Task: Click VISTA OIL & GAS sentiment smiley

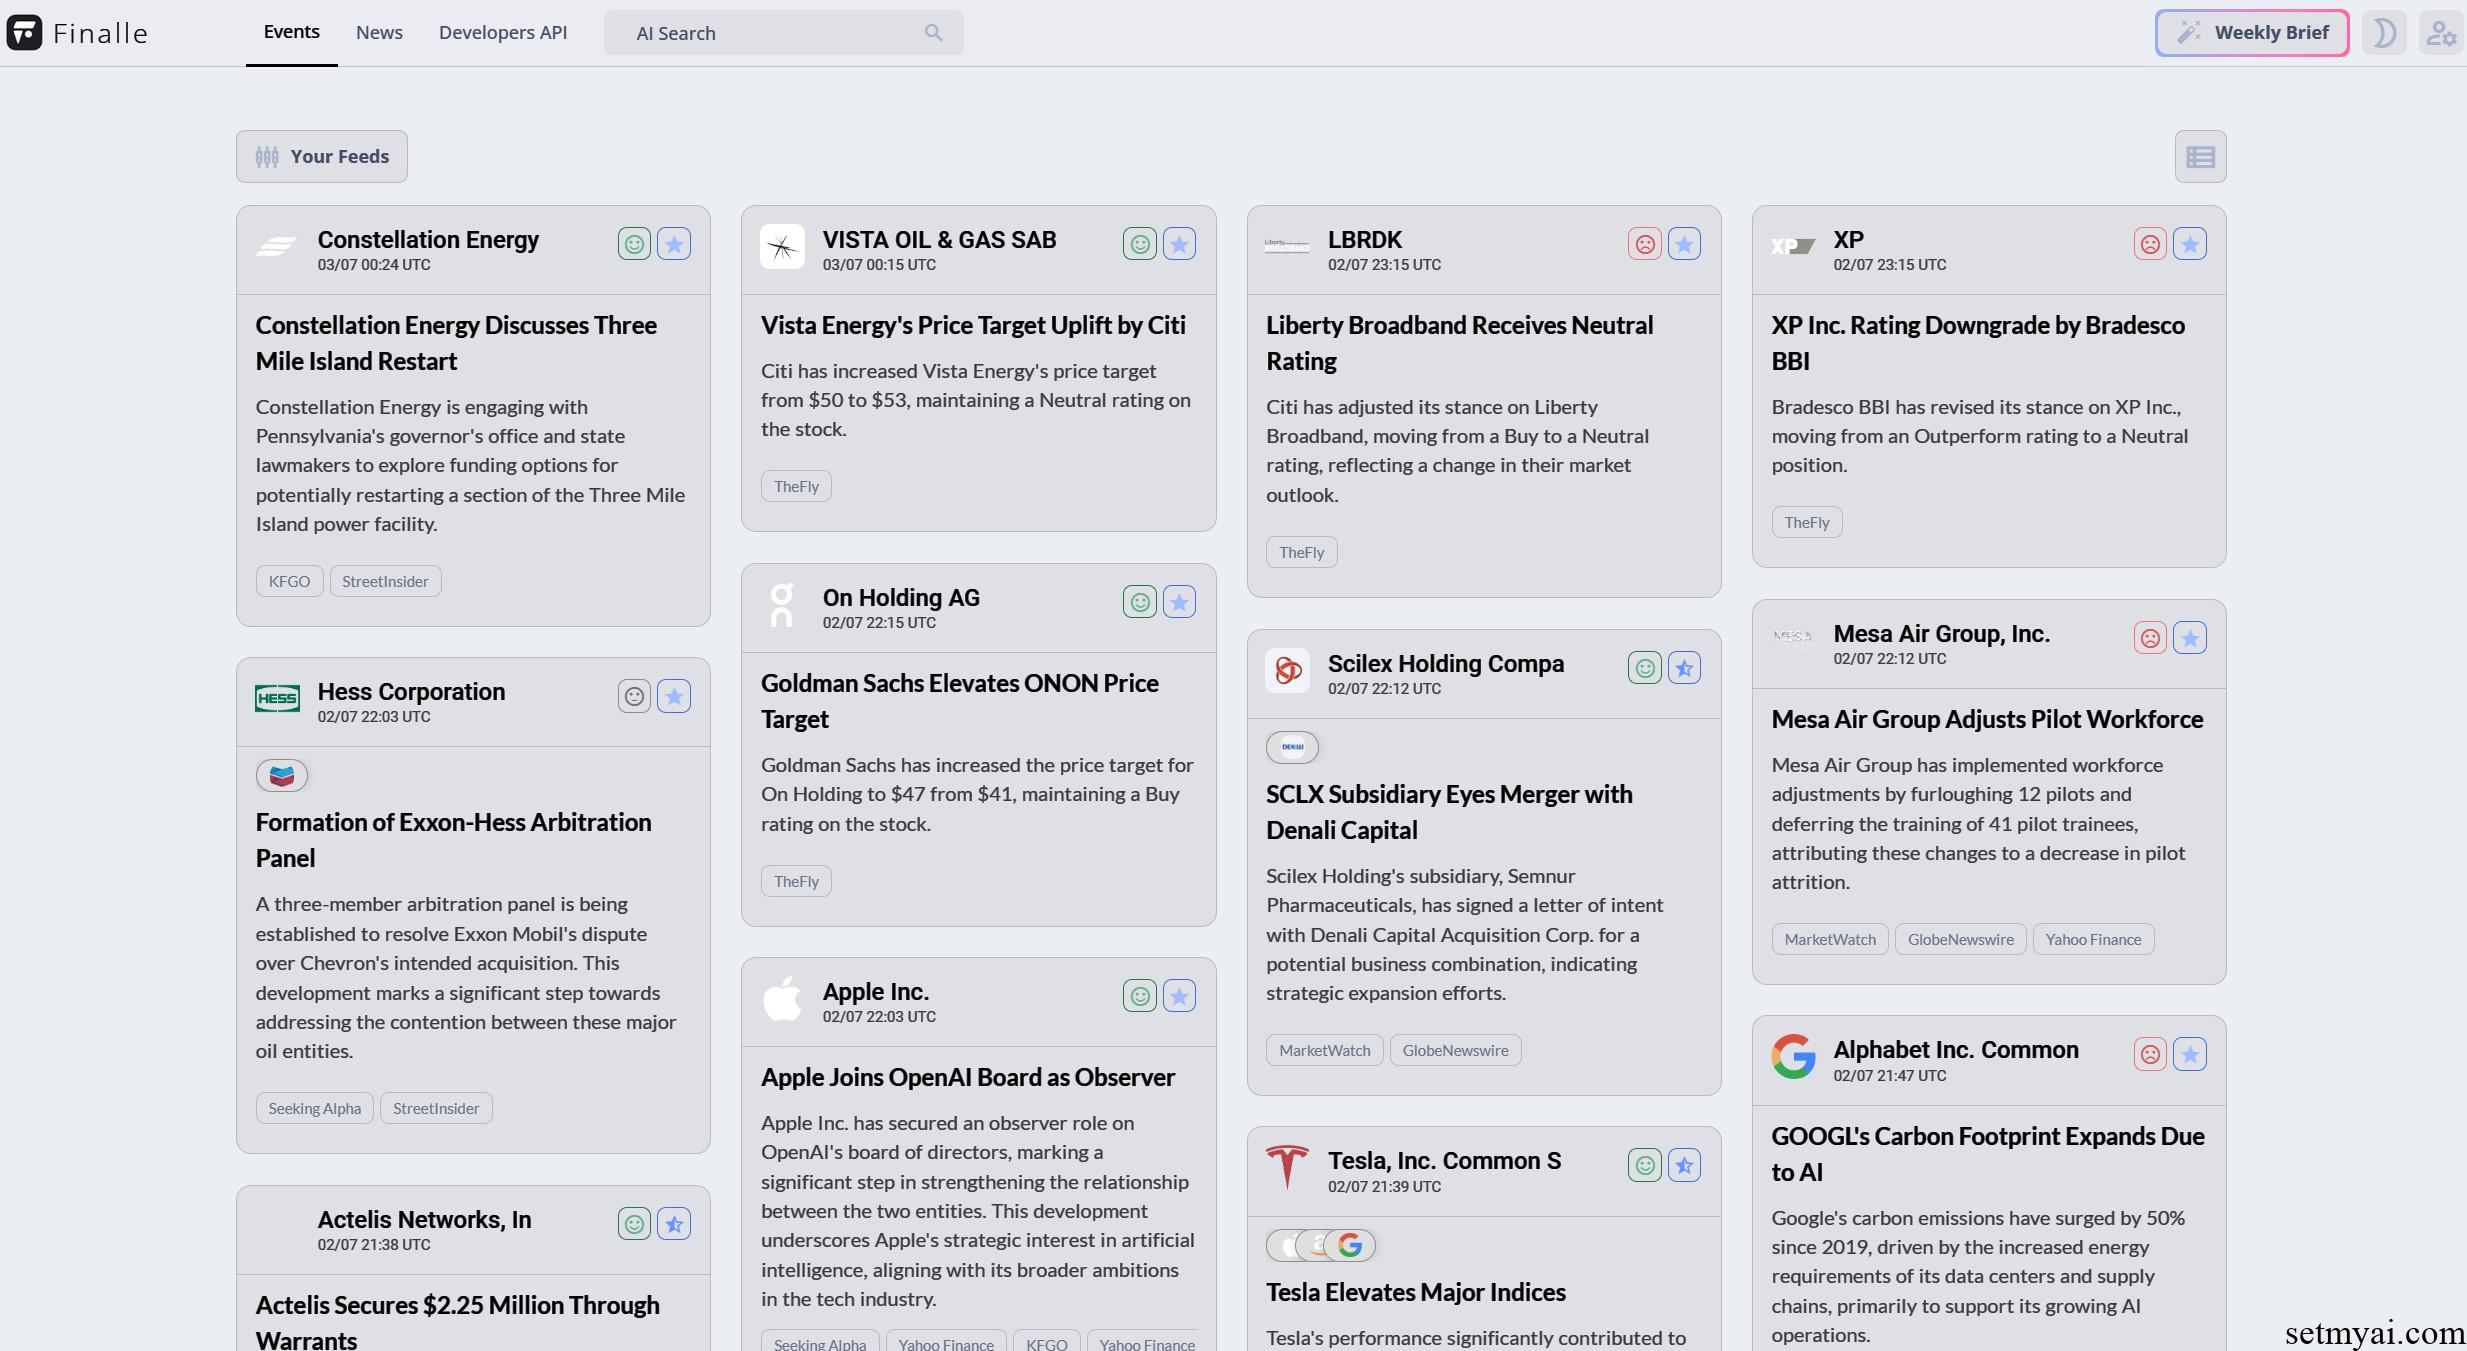Action: click(x=1139, y=244)
